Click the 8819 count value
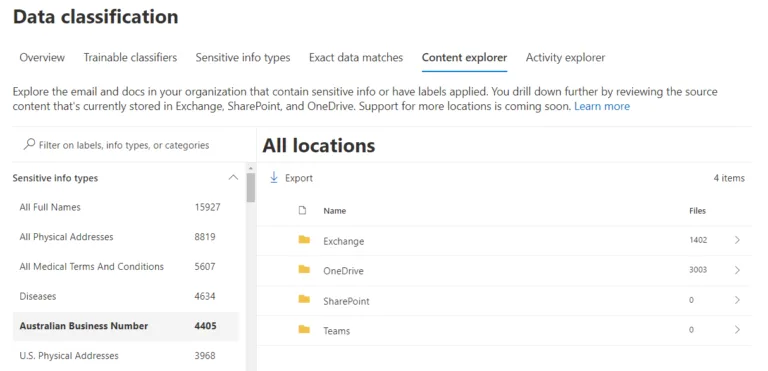768x371 pixels. (205, 237)
